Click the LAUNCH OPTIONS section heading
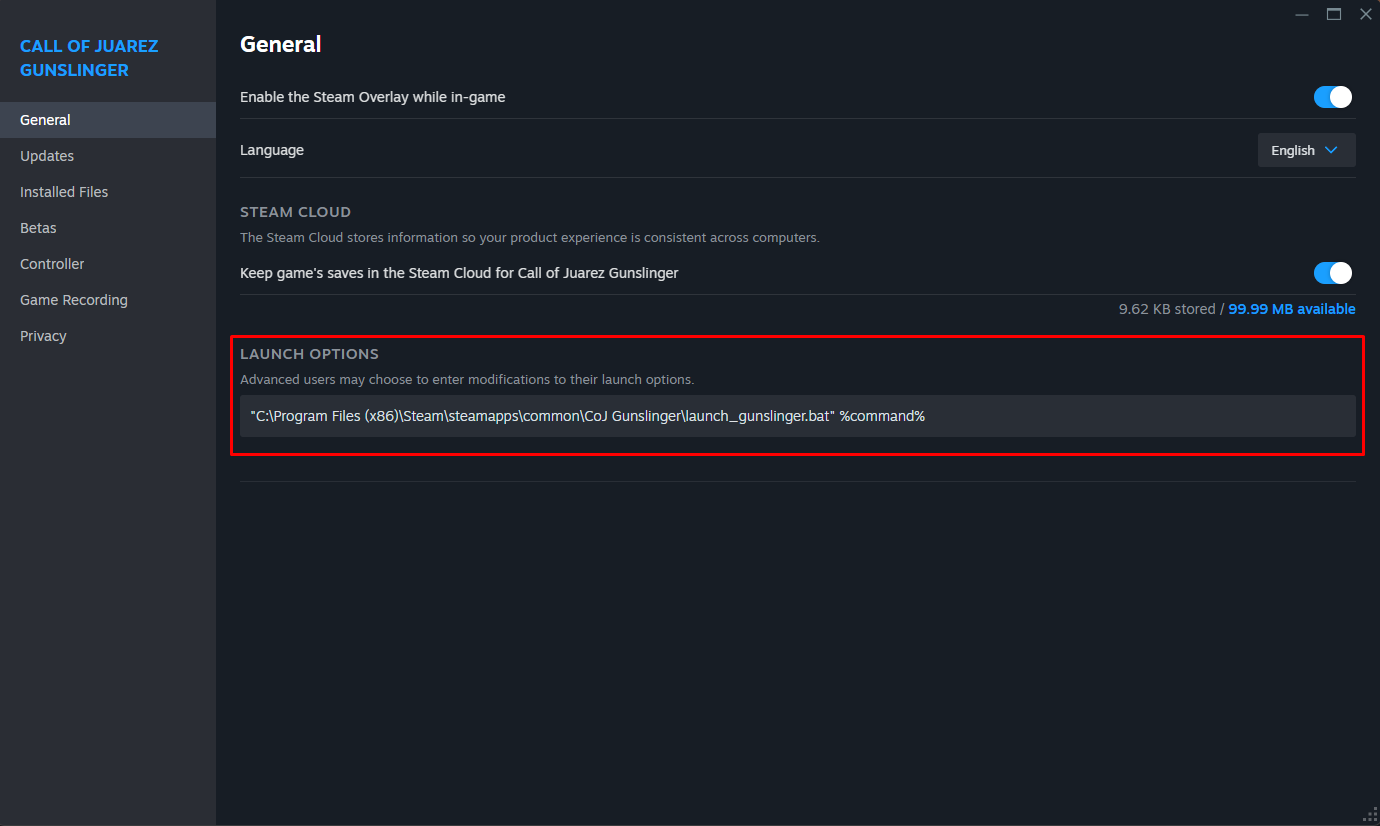Screen dimensions: 1380x826 click(309, 354)
